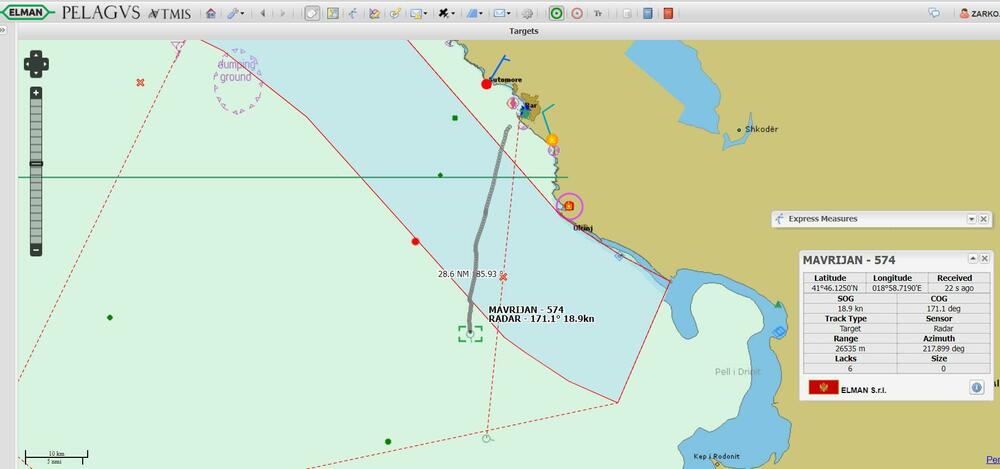Zoom in with the plus button
This screenshot has width=1000, height=469.
(36, 93)
